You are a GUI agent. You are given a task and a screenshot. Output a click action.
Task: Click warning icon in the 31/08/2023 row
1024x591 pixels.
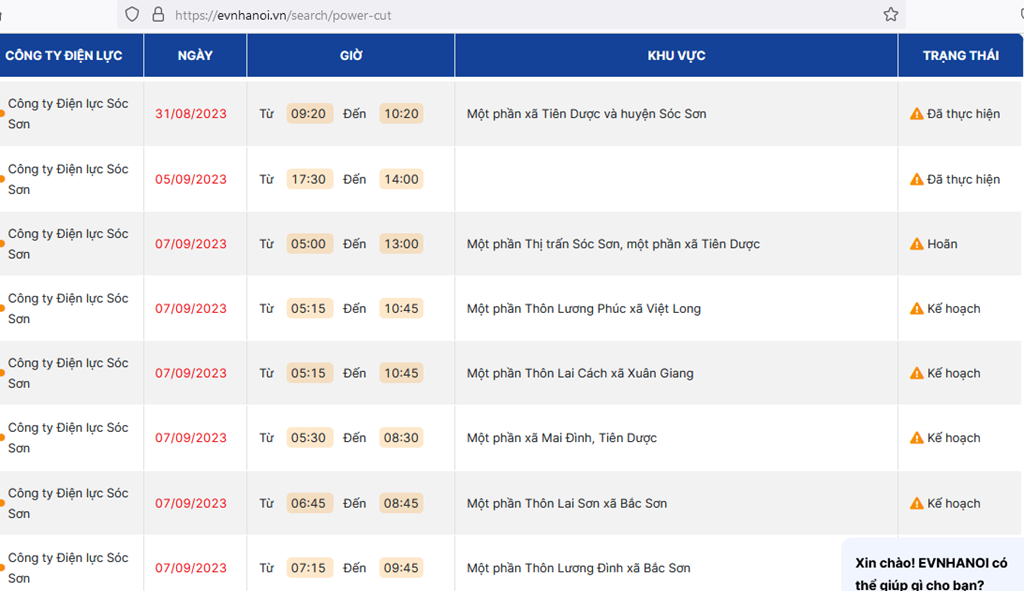pyautogui.click(x=916, y=114)
